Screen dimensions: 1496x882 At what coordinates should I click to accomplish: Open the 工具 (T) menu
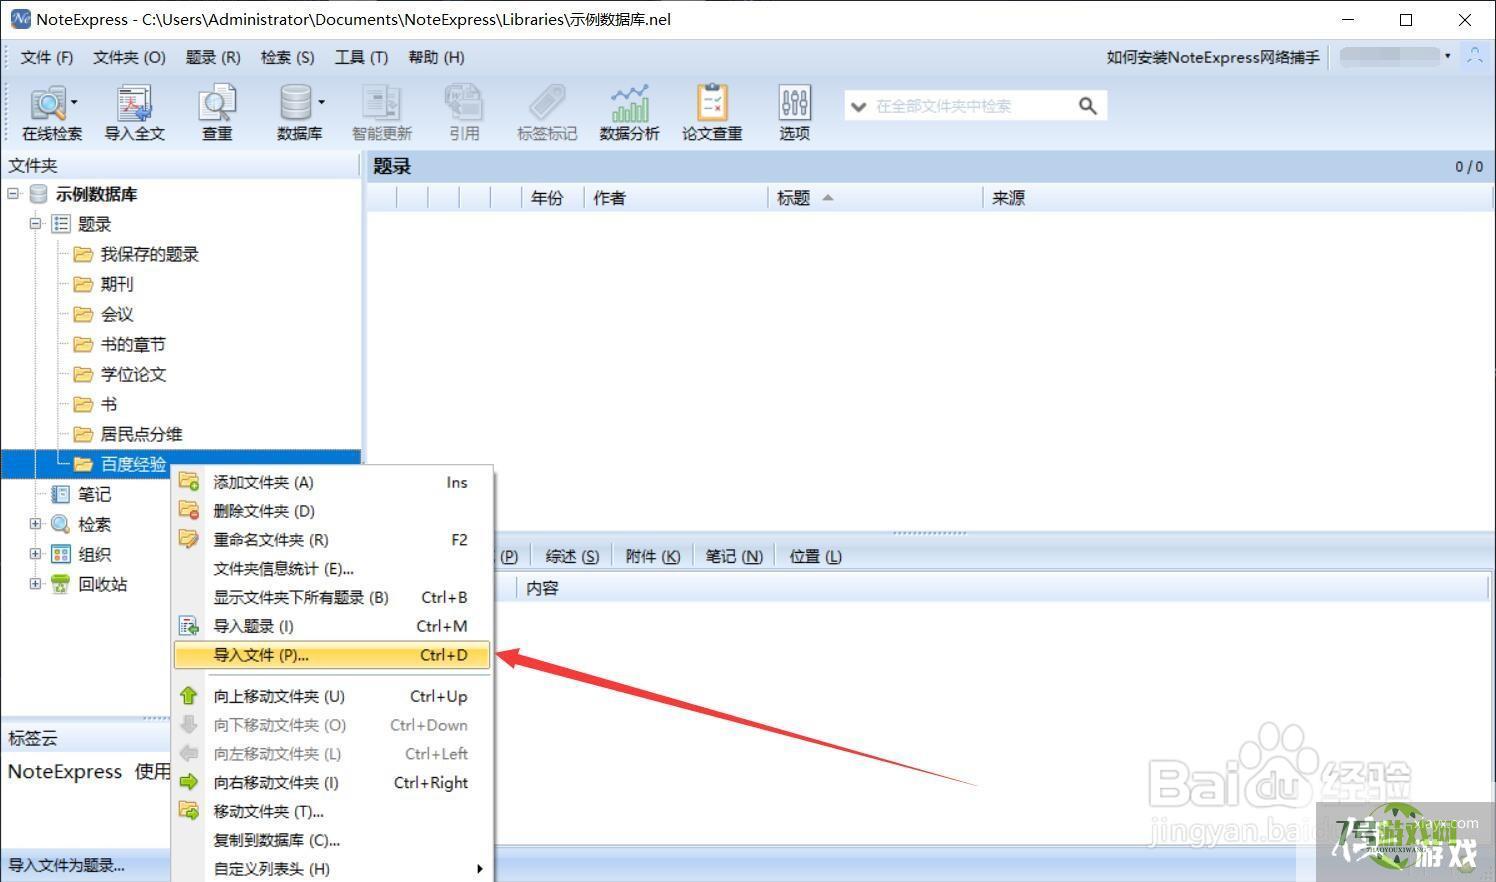361,57
